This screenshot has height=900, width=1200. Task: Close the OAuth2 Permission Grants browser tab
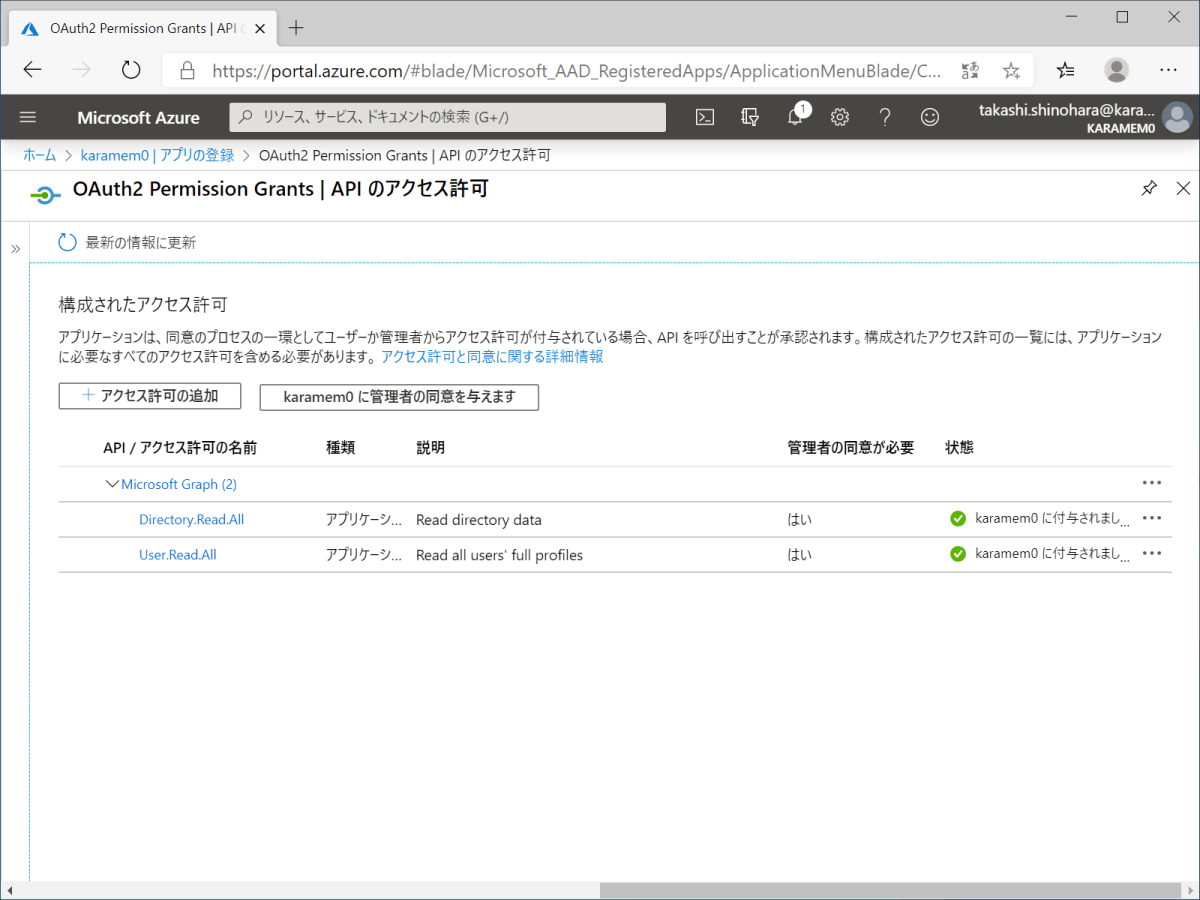point(261,28)
